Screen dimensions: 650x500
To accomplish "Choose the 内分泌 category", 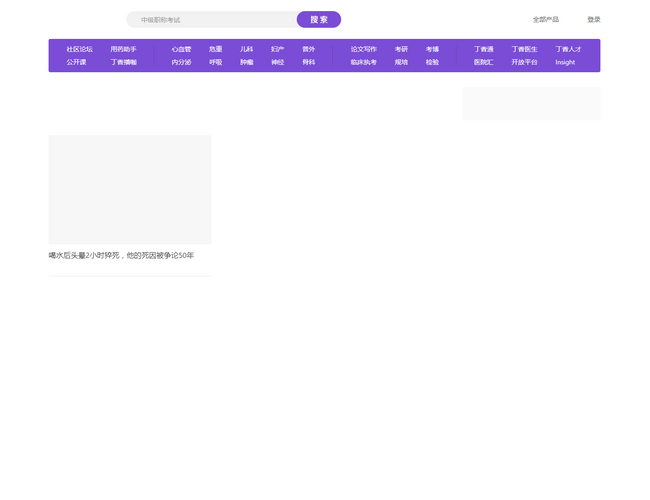I will pos(181,62).
